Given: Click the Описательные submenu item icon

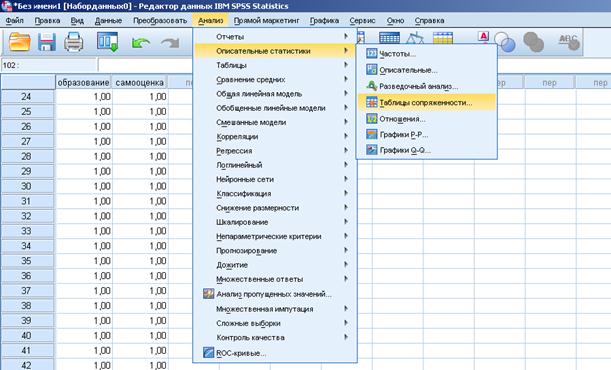Looking at the screenshot, I should (372, 70).
